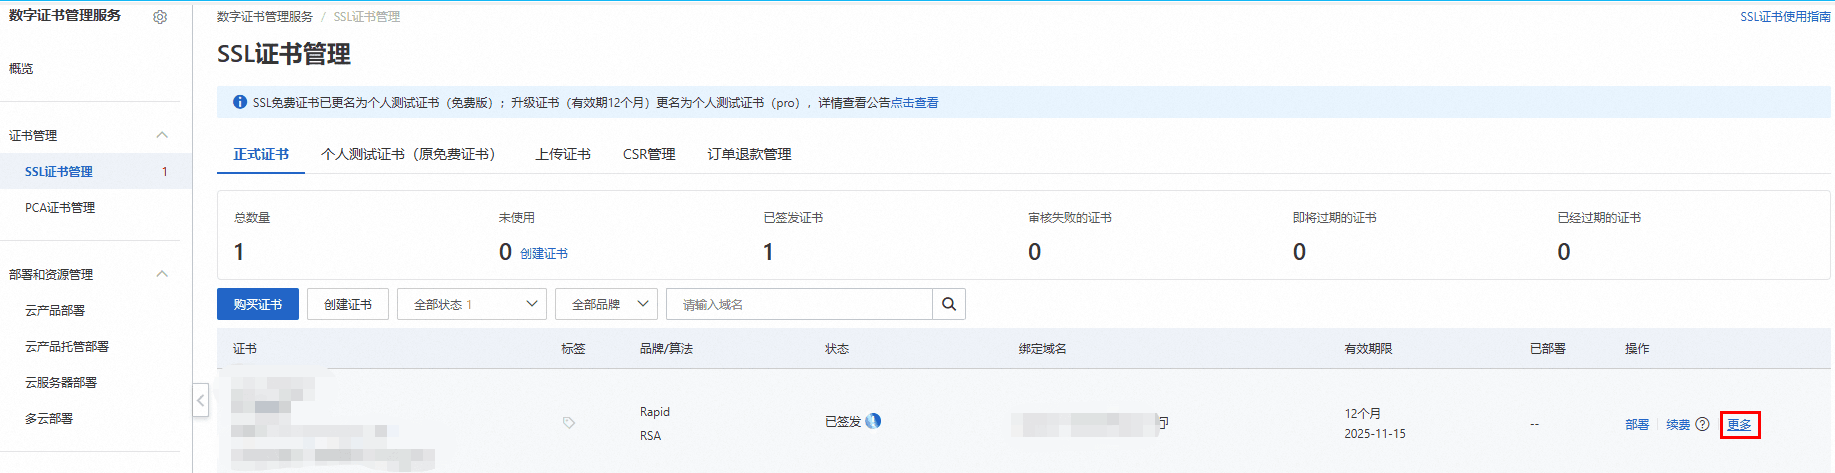Switch to the 上传证书 tab

(563, 154)
